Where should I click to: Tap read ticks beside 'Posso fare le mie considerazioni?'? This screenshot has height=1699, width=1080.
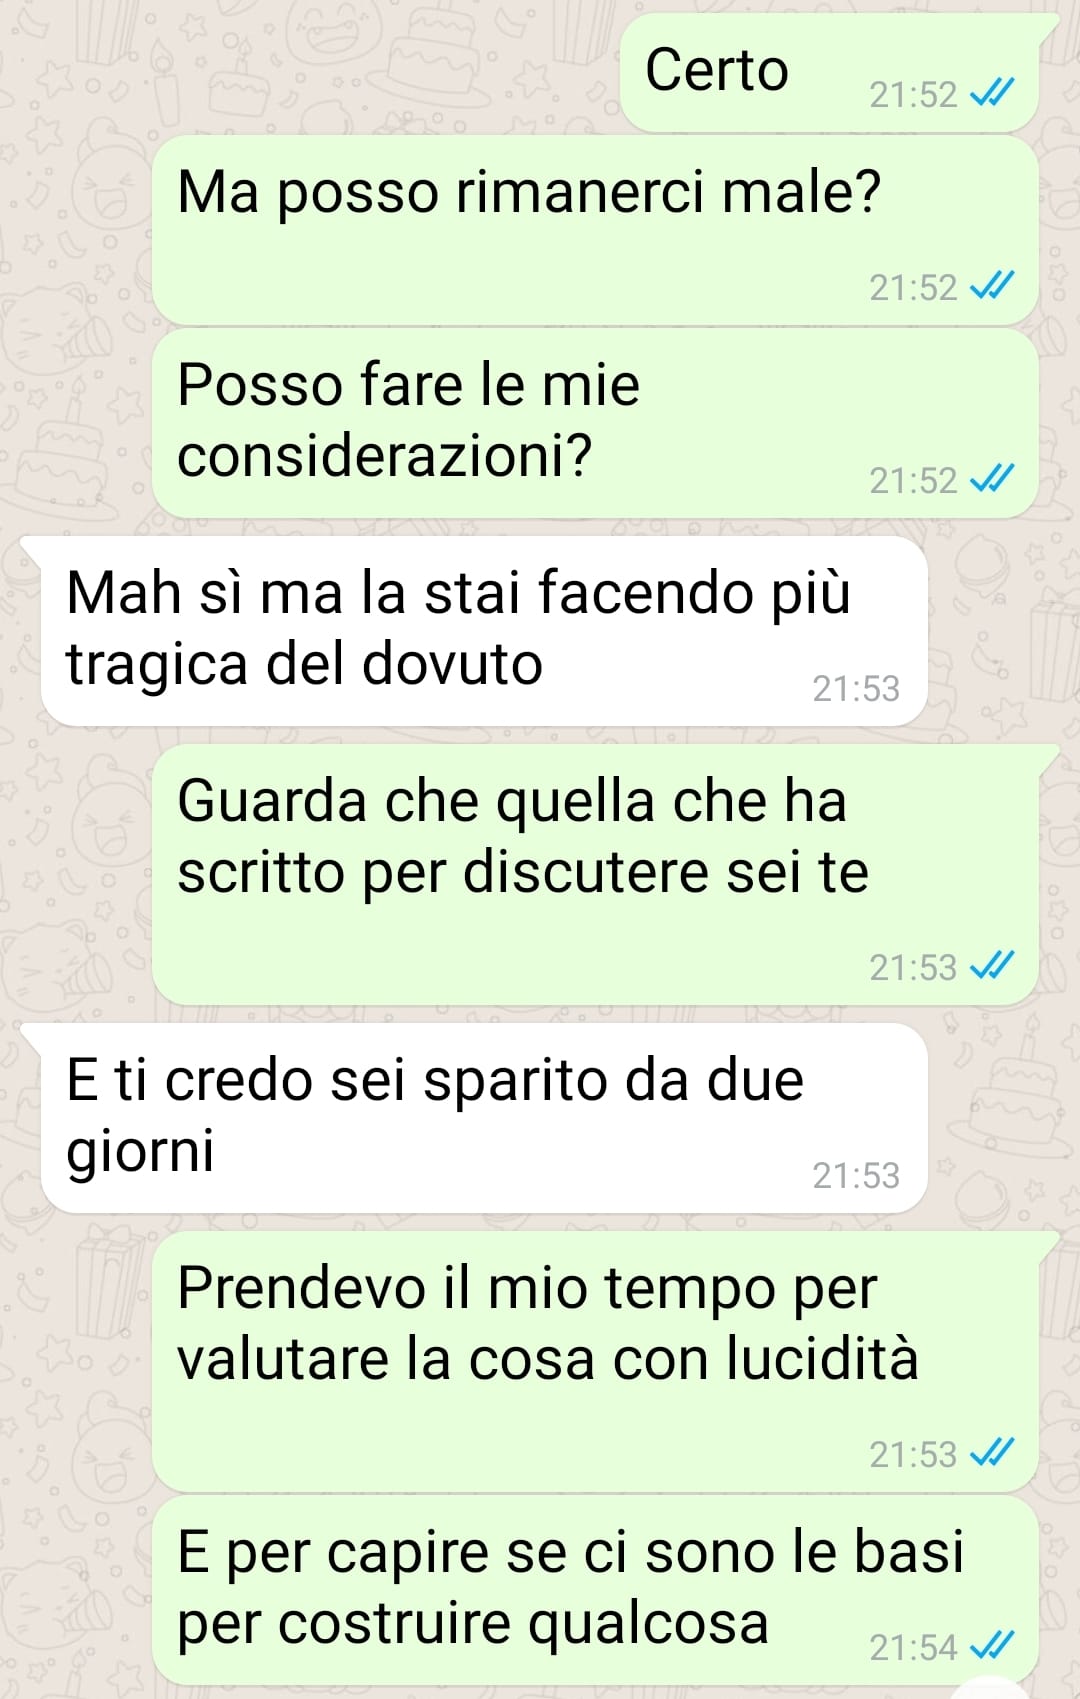click(993, 480)
